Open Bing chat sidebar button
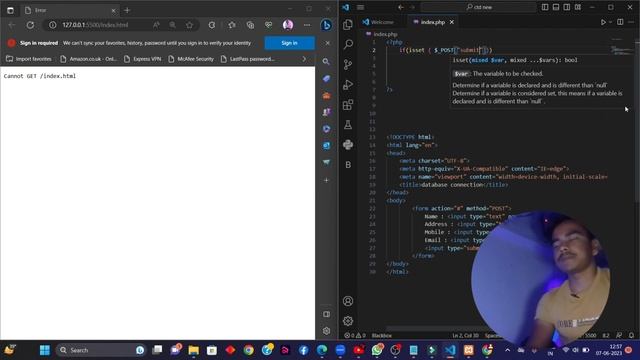The image size is (640, 360). [x=326, y=25]
